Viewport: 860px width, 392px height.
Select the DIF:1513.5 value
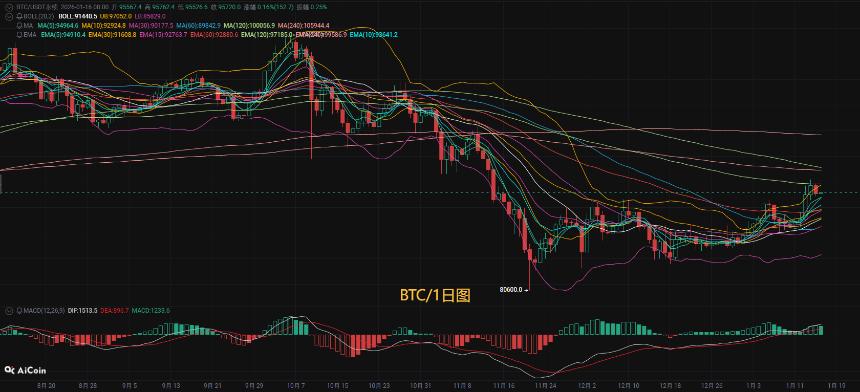tap(83, 310)
